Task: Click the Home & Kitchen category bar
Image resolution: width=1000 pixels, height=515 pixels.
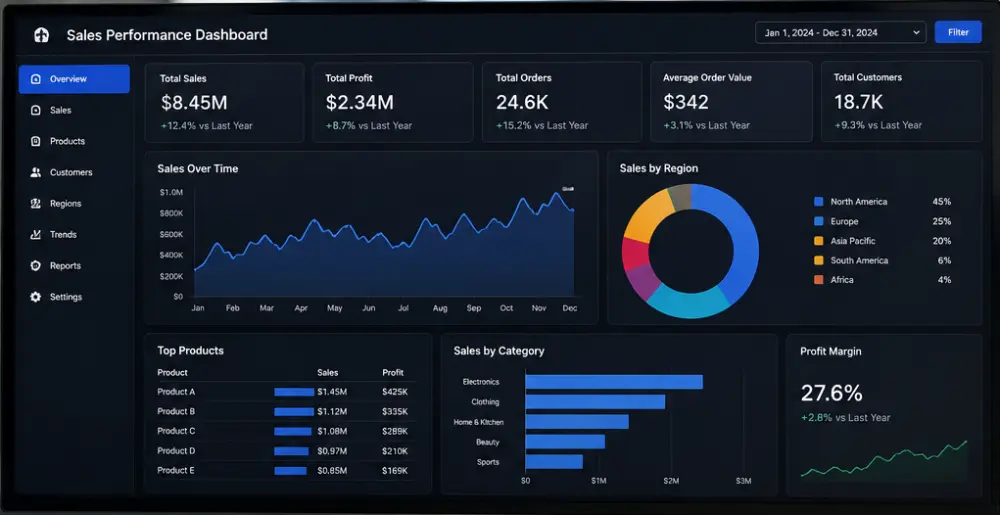Action: (x=577, y=422)
